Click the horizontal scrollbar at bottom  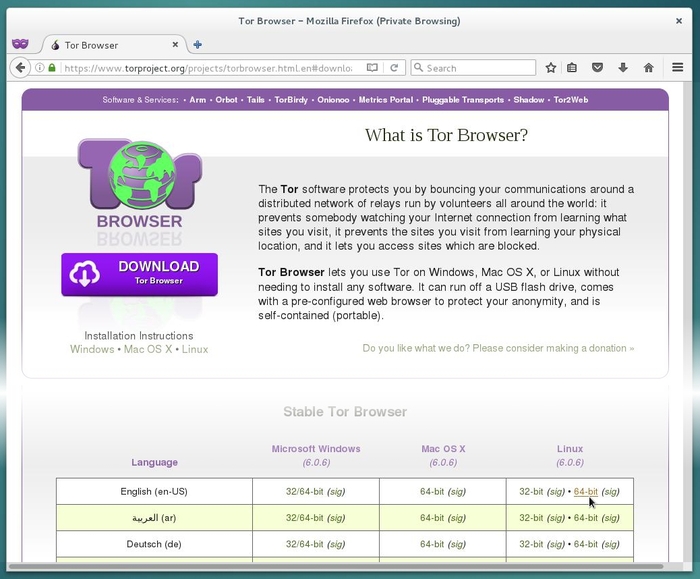[x=336, y=567]
